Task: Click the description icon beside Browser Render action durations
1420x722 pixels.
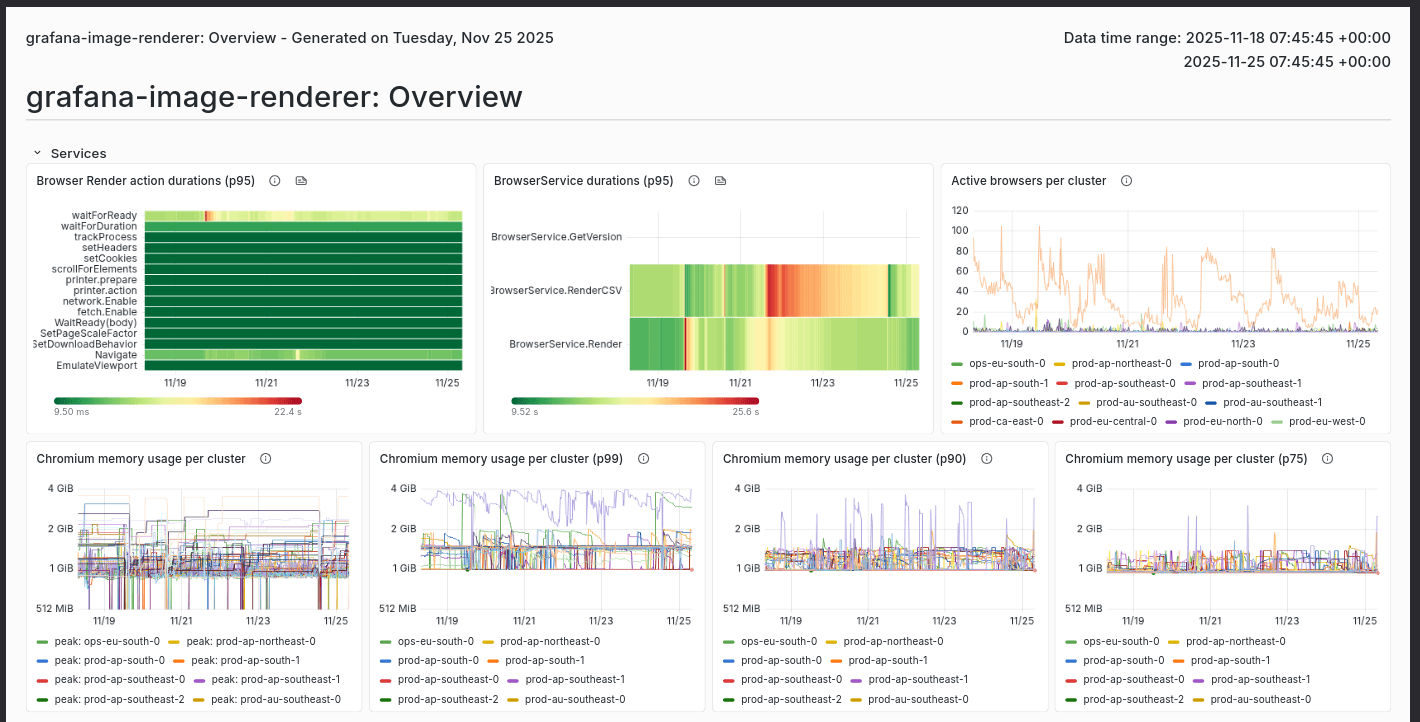Action: (x=301, y=181)
